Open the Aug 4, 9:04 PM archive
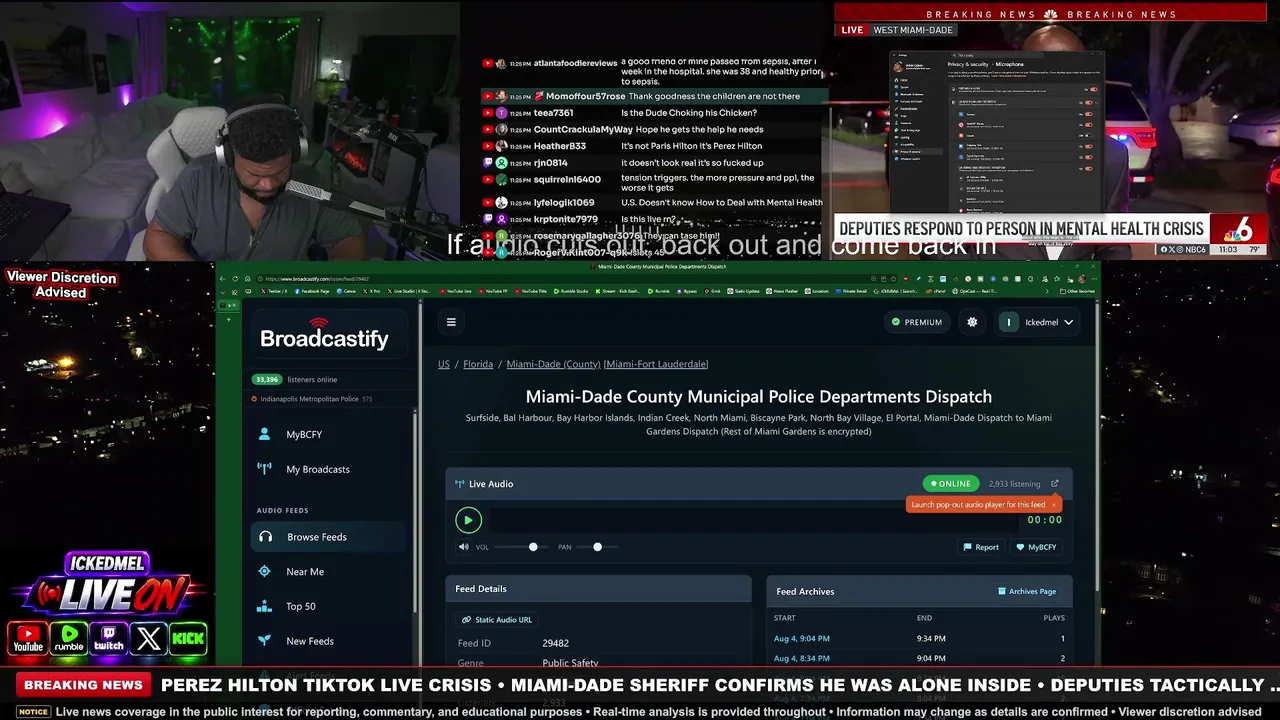 click(x=801, y=638)
